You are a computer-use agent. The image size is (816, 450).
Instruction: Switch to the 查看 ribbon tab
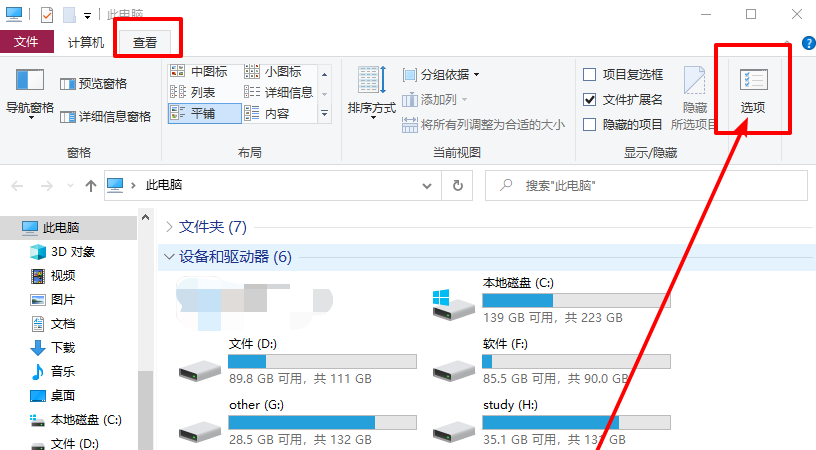tap(145, 42)
